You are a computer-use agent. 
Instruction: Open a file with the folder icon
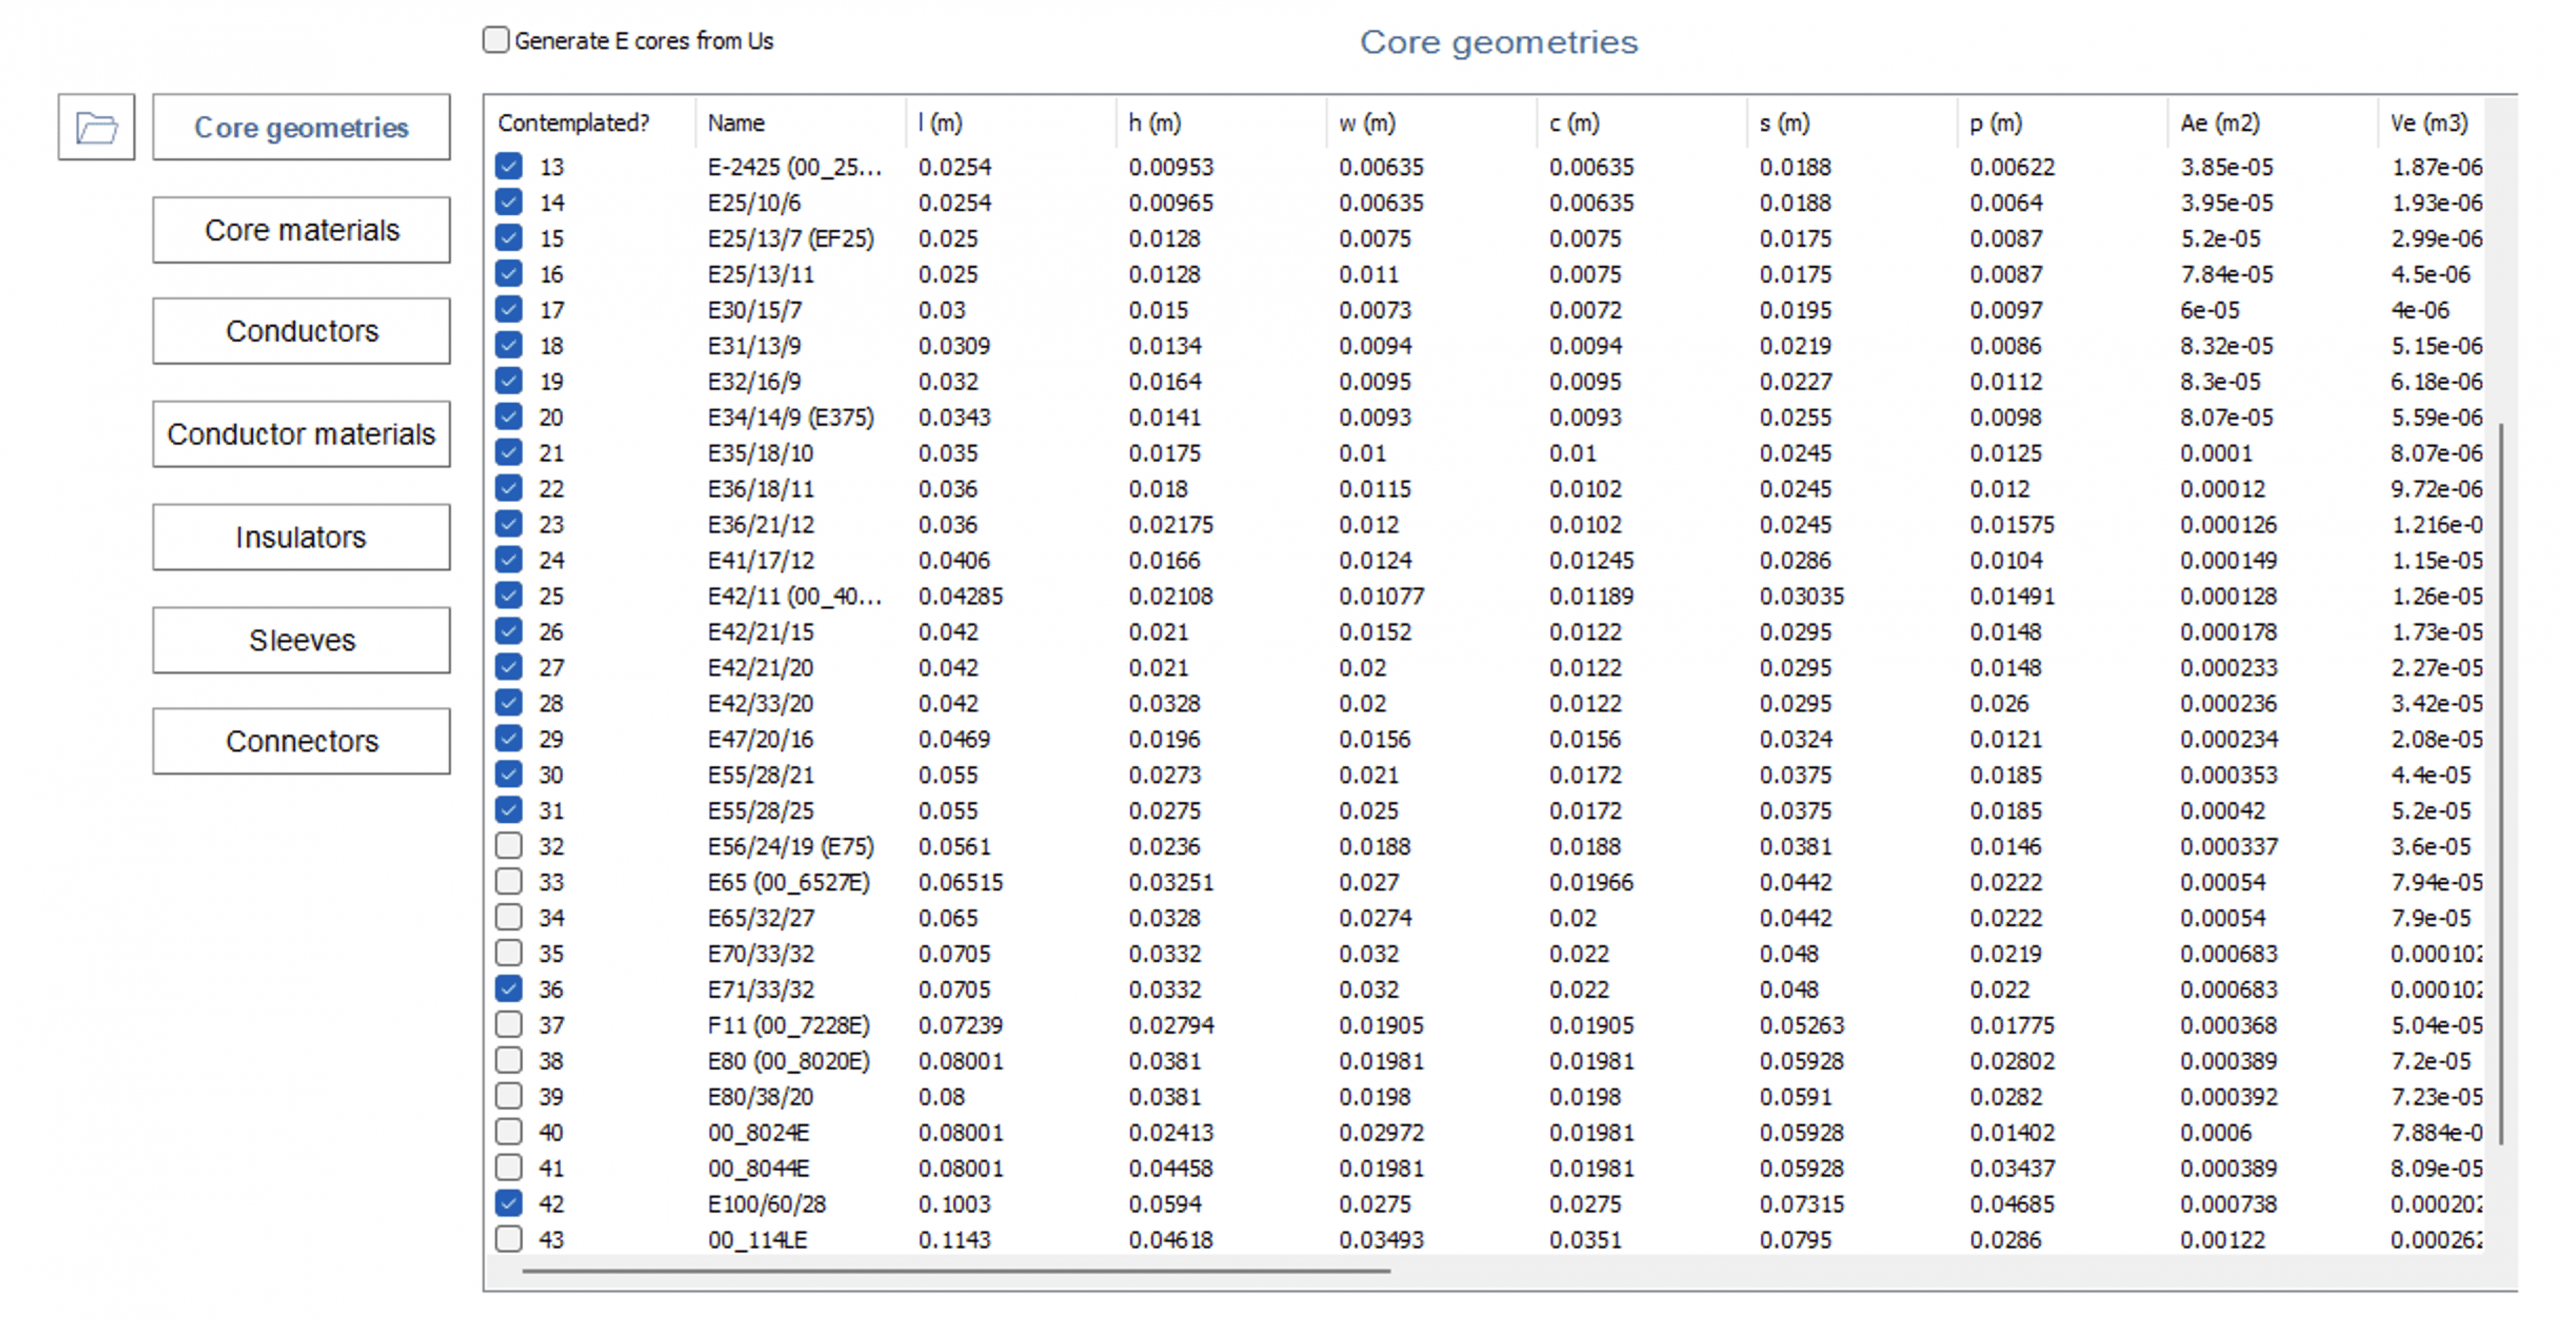coord(95,127)
